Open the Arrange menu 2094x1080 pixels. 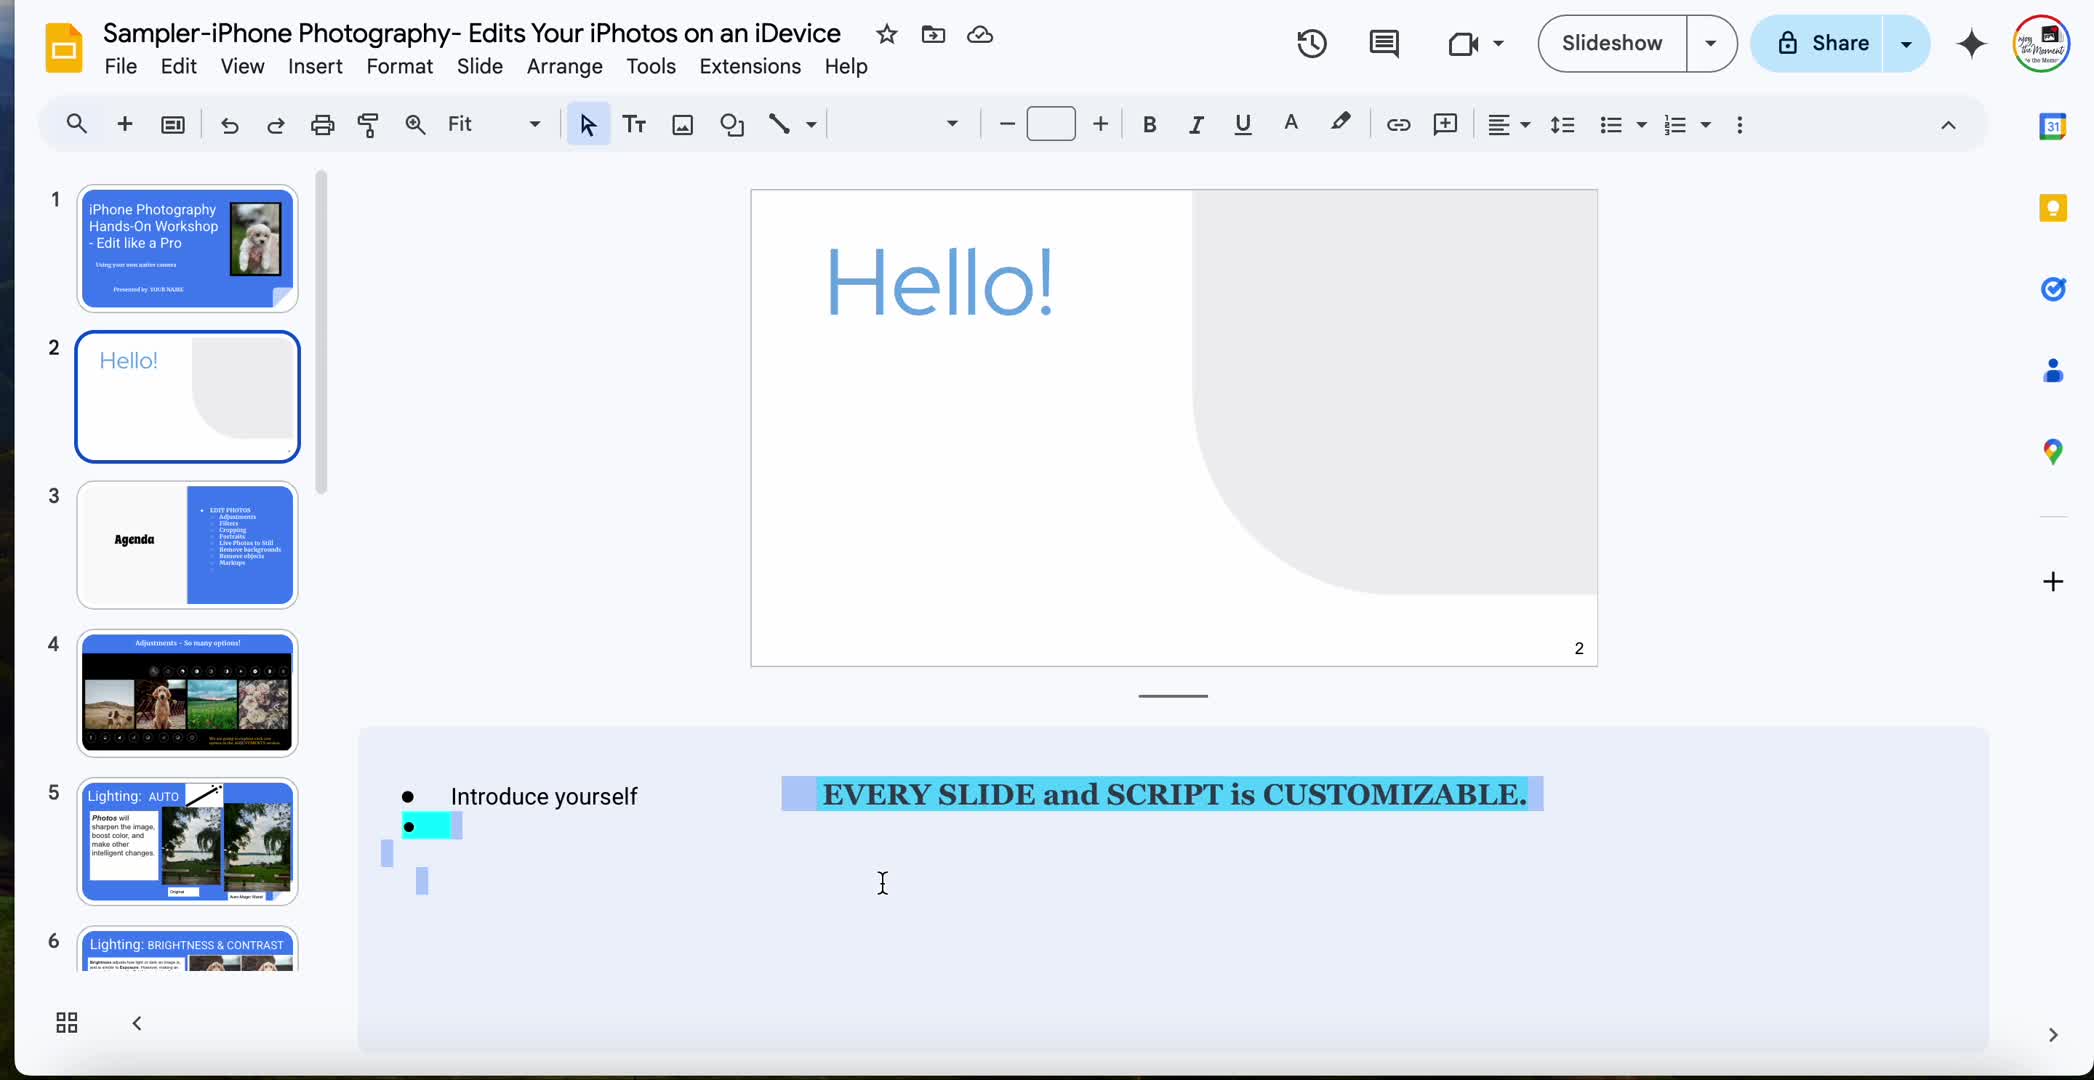564,66
